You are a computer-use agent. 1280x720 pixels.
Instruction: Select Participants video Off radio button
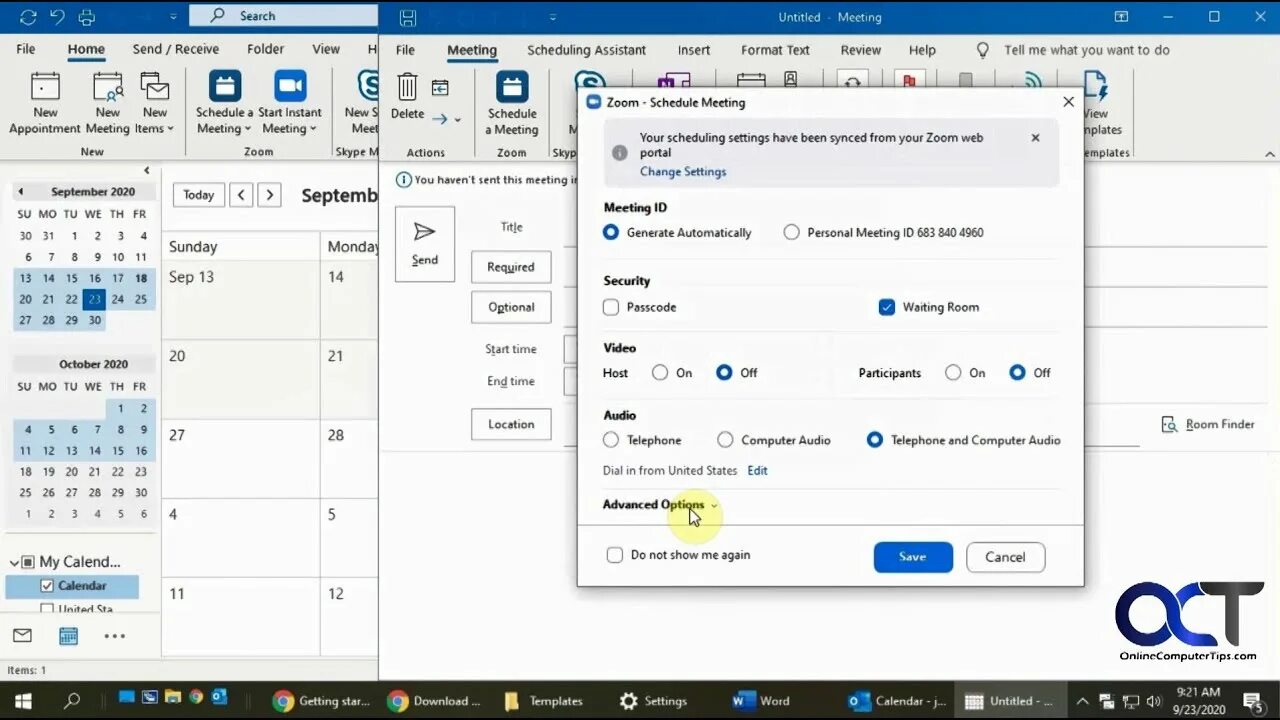pos(1018,373)
